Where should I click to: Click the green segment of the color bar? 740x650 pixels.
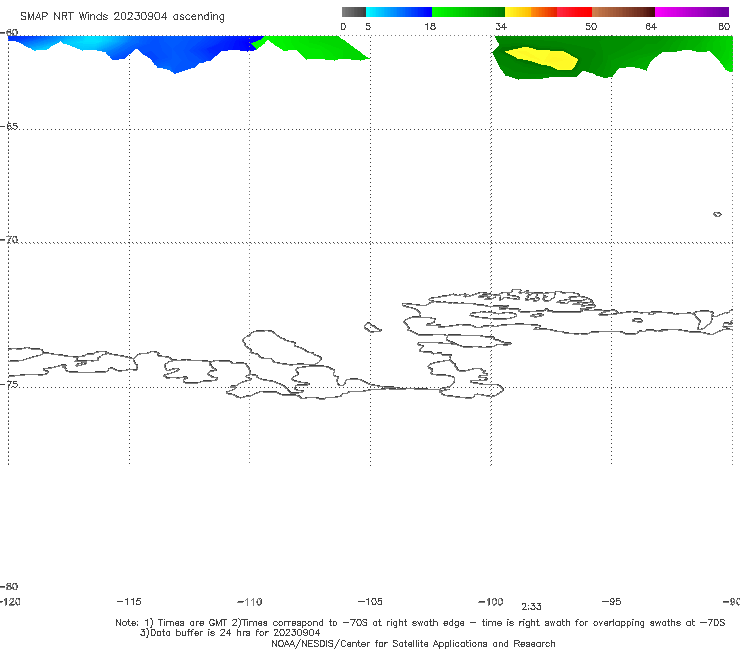coord(468,12)
